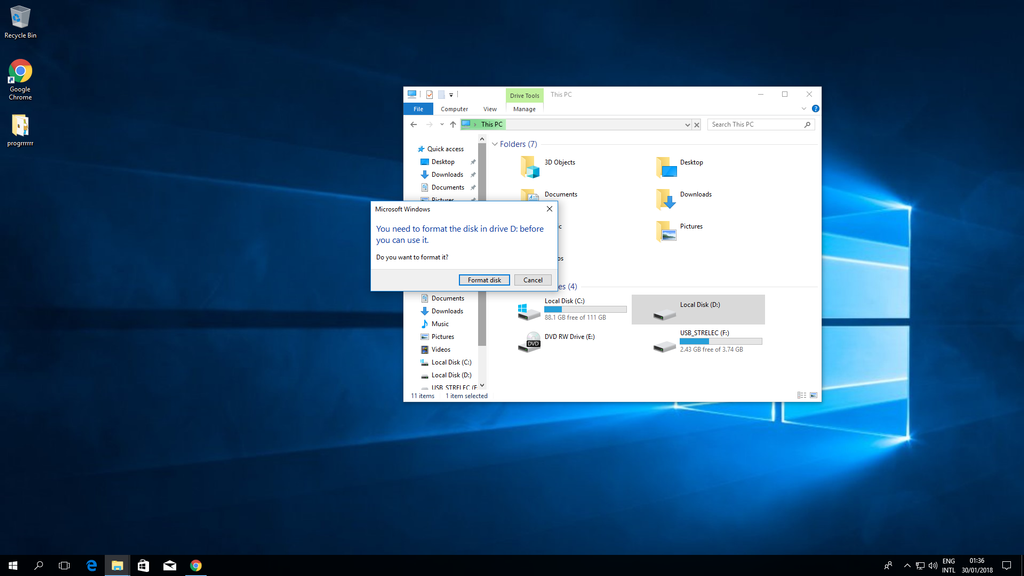Viewport: 1024px width, 576px height.
Task: Go up one level with up arrow
Action: tap(453, 125)
